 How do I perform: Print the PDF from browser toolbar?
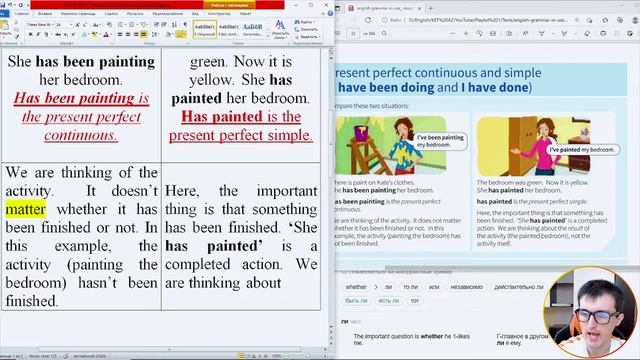pyautogui.click(x=603, y=33)
